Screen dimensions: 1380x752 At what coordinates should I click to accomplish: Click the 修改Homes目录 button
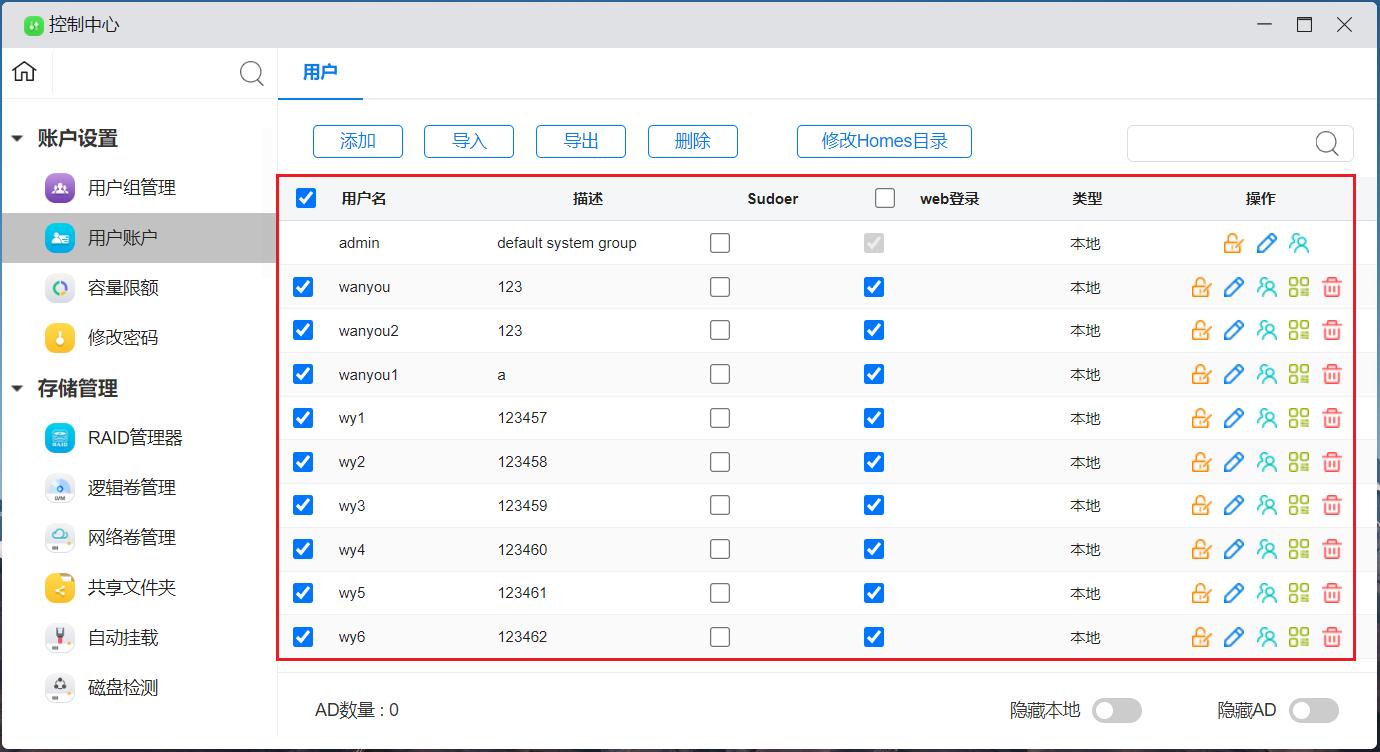coord(884,141)
